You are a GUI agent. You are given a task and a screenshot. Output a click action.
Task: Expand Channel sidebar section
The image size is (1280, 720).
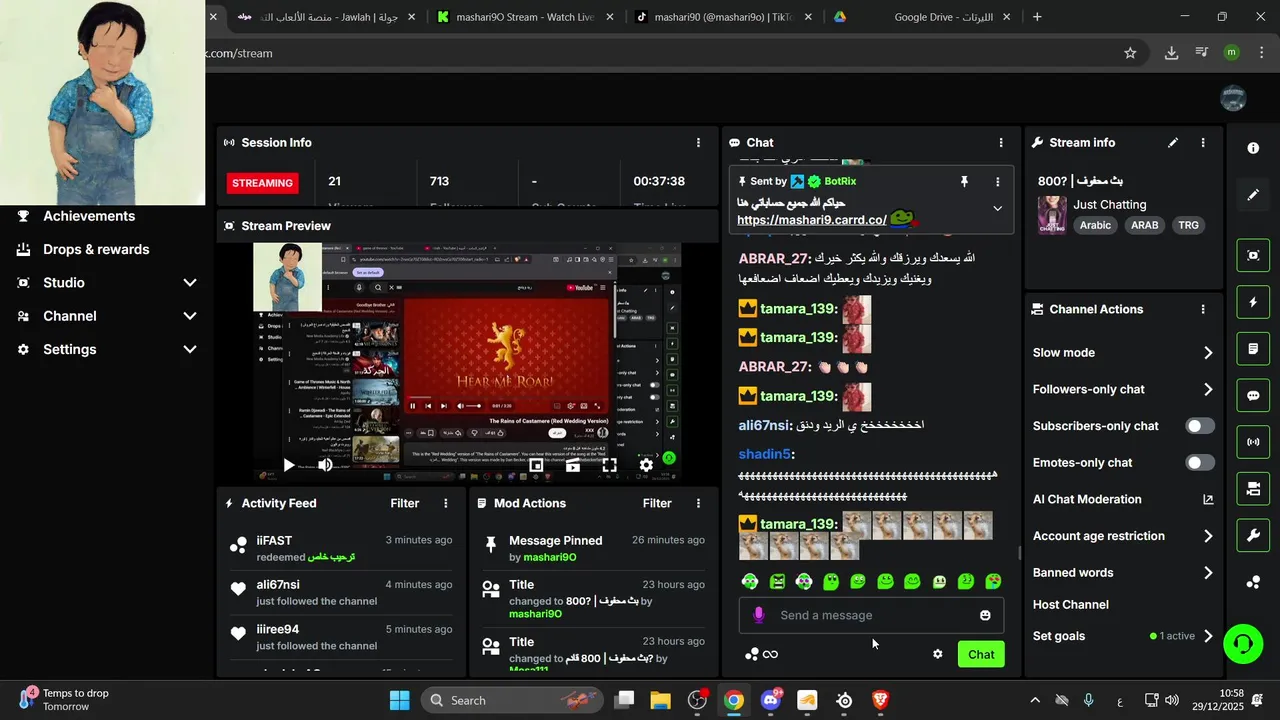coord(190,316)
